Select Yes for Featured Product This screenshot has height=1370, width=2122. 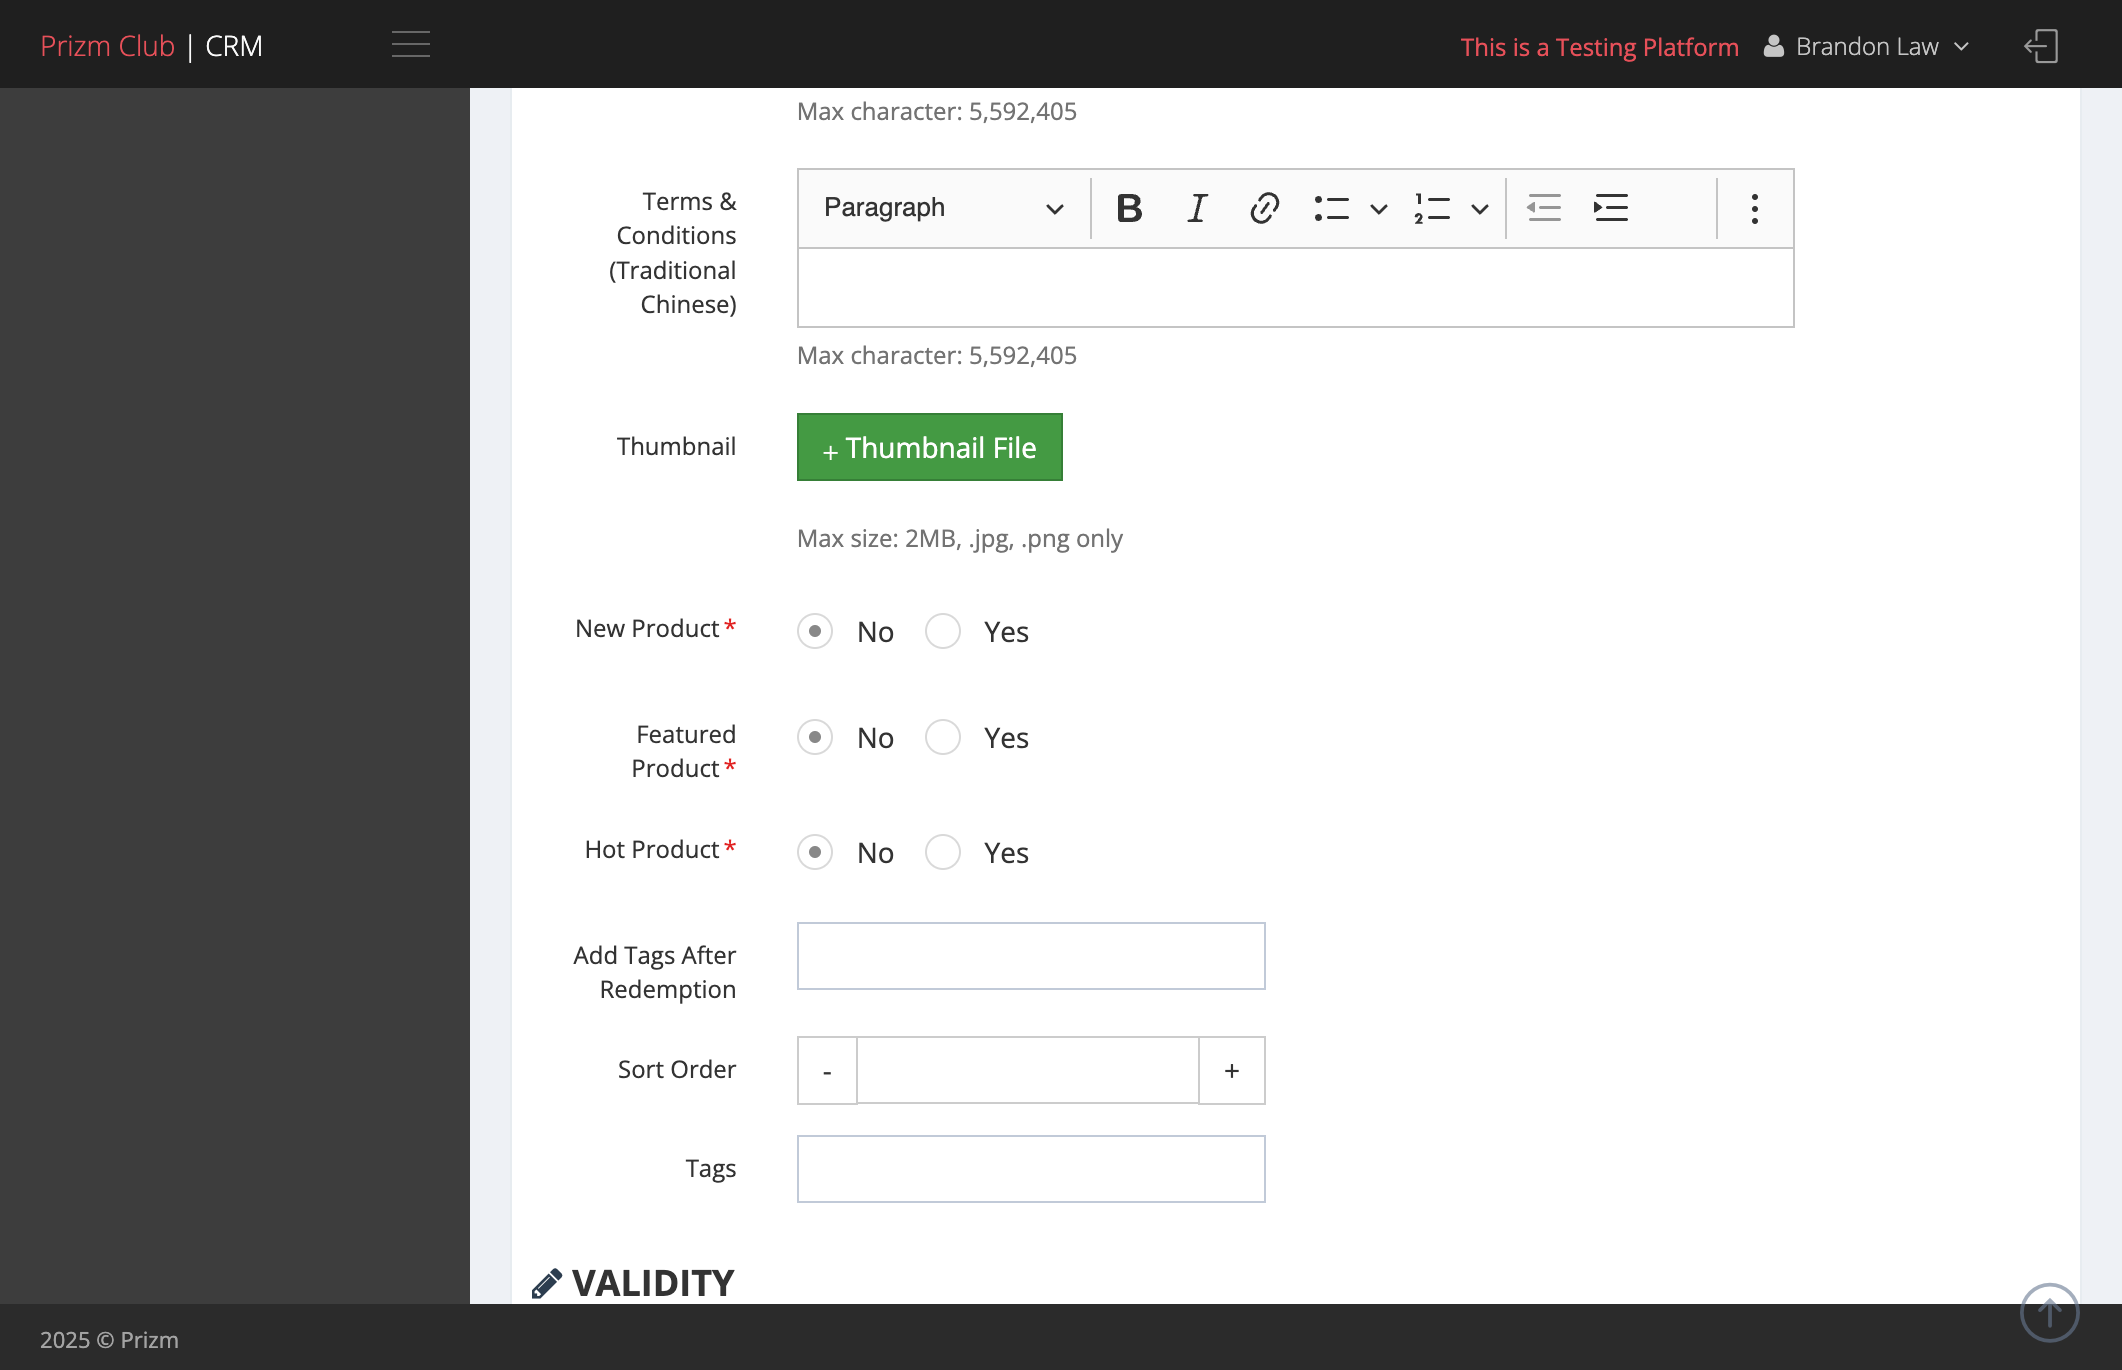pos(943,737)
